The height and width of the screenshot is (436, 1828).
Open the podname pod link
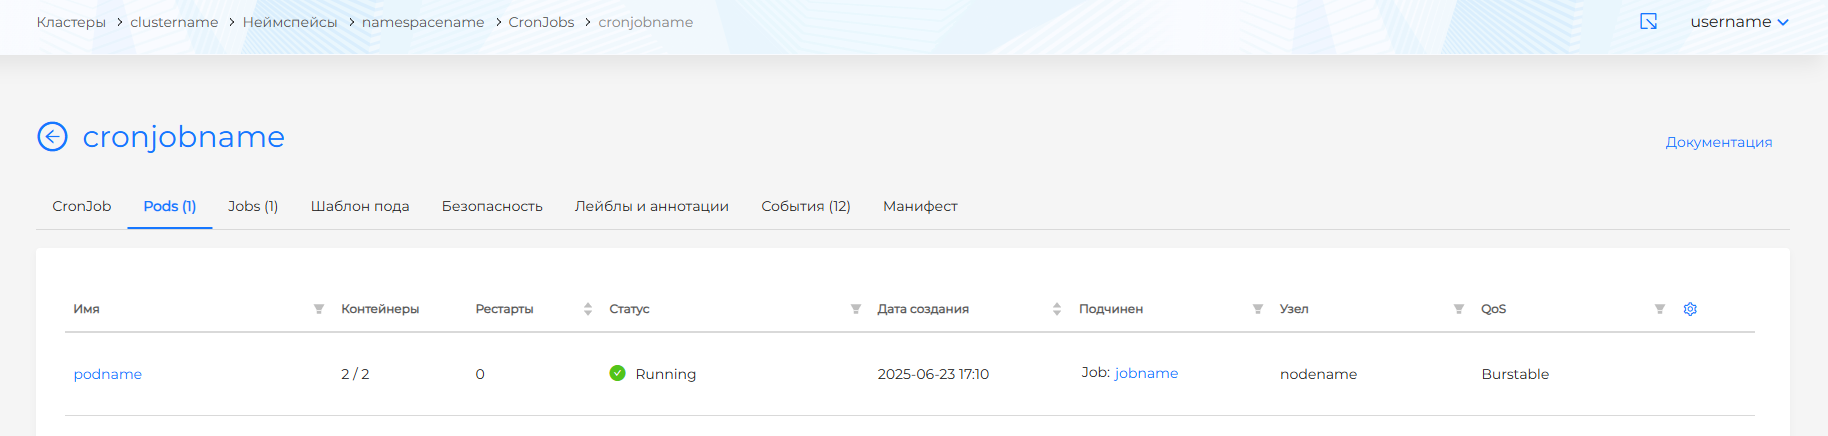(108, 374)
